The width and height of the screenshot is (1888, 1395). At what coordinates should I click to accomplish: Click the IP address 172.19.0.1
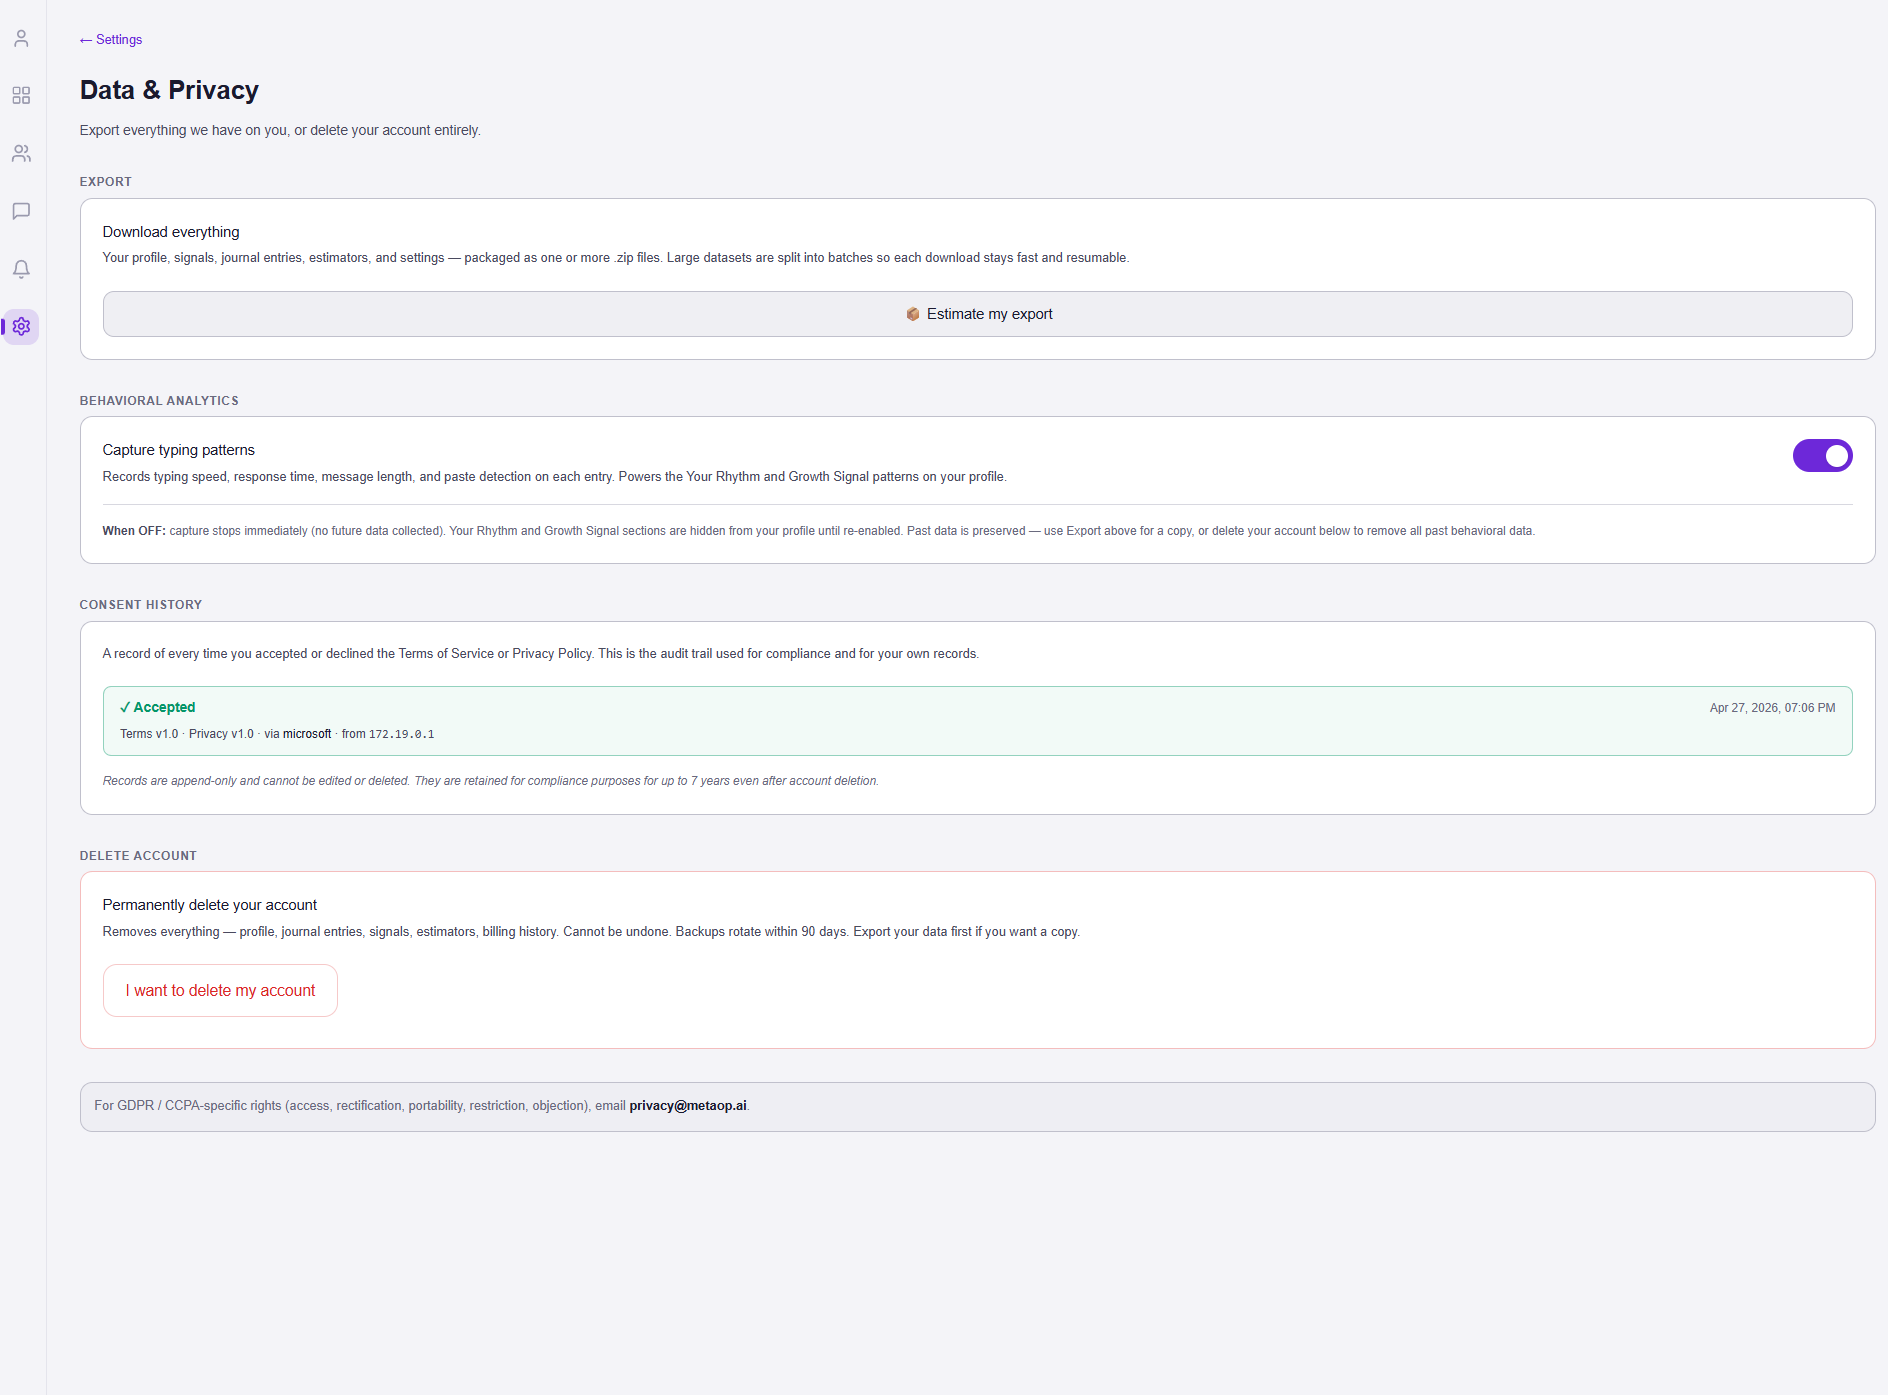401,734
